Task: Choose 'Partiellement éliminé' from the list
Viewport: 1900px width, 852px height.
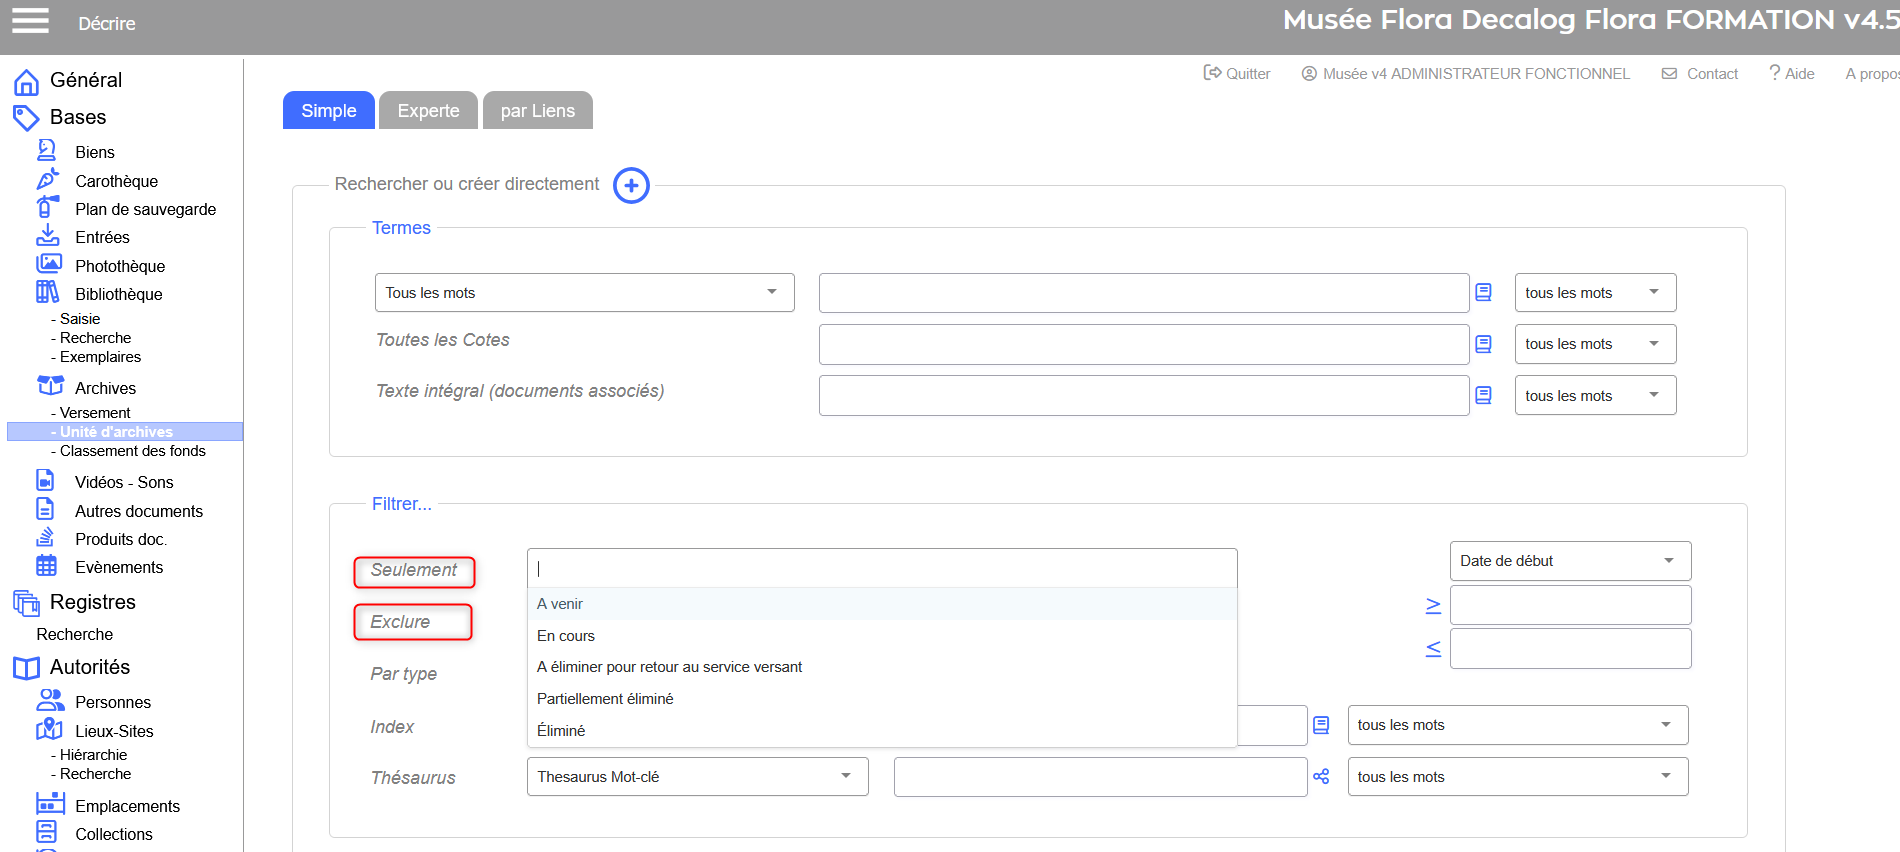Action: (605, 699)
